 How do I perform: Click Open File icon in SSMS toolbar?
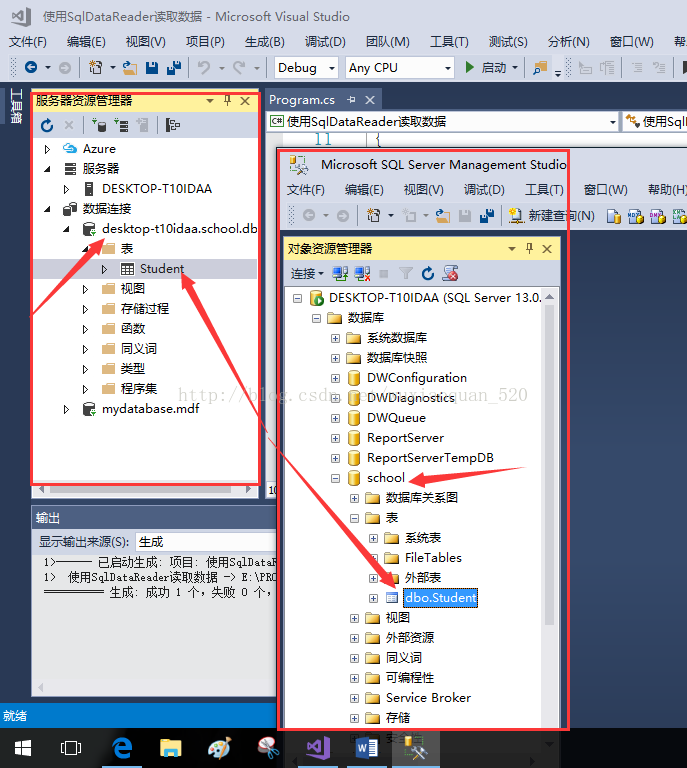coord(443,216)
